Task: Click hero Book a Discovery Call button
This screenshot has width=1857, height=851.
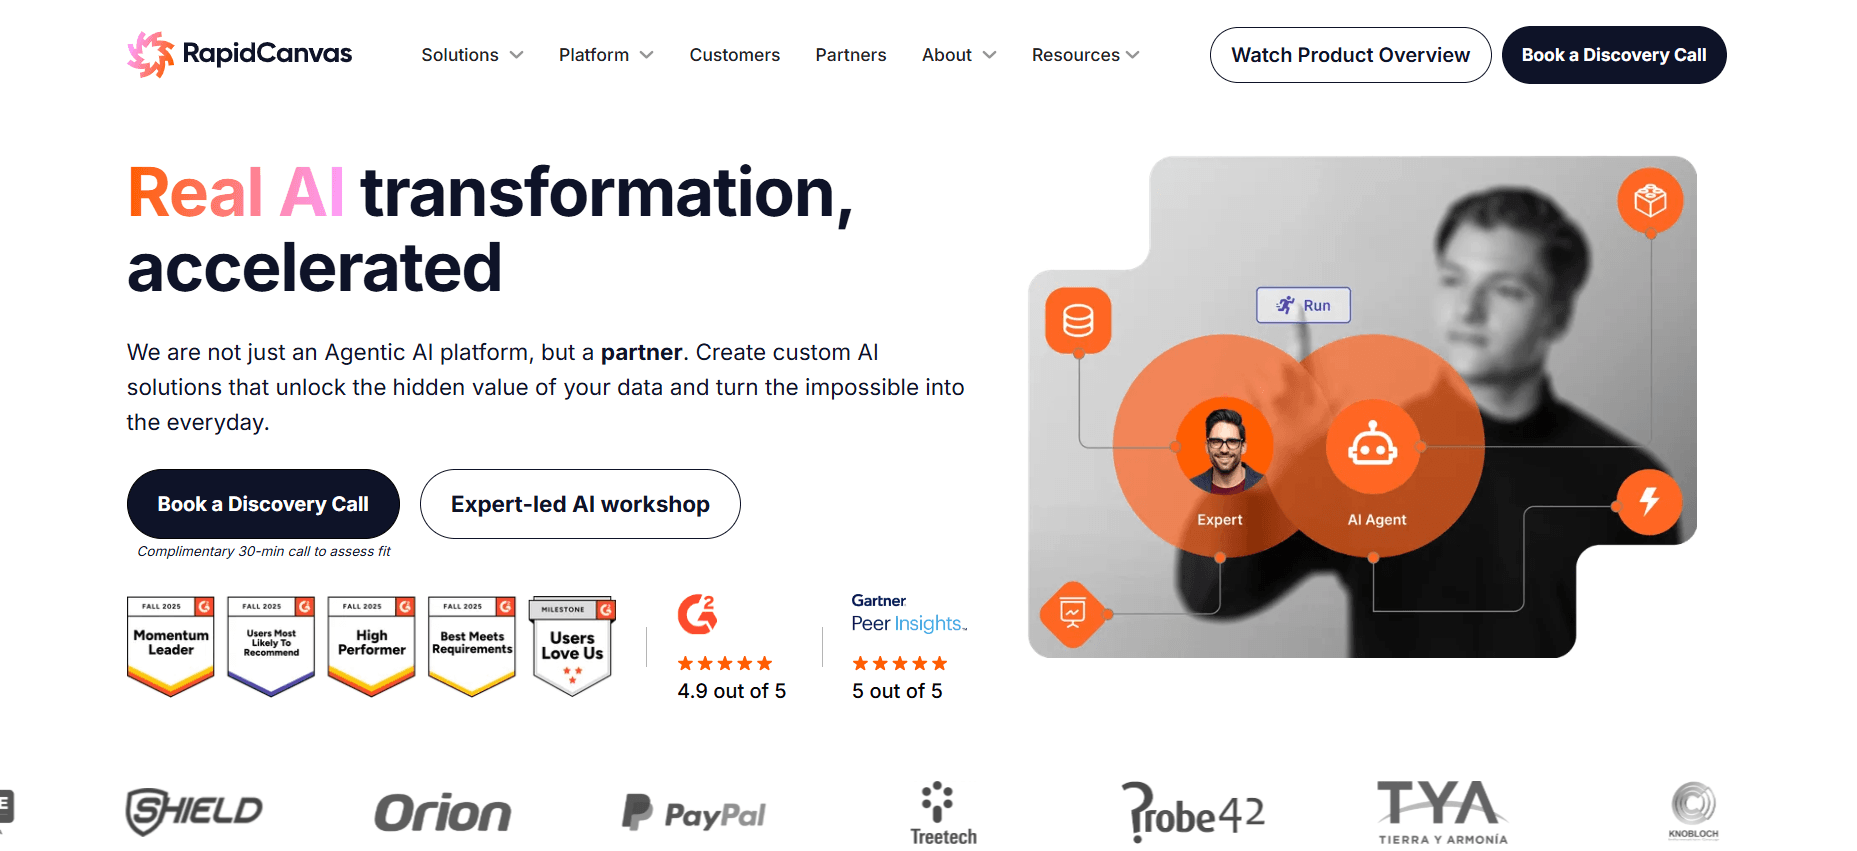Action: pos(263,504)
